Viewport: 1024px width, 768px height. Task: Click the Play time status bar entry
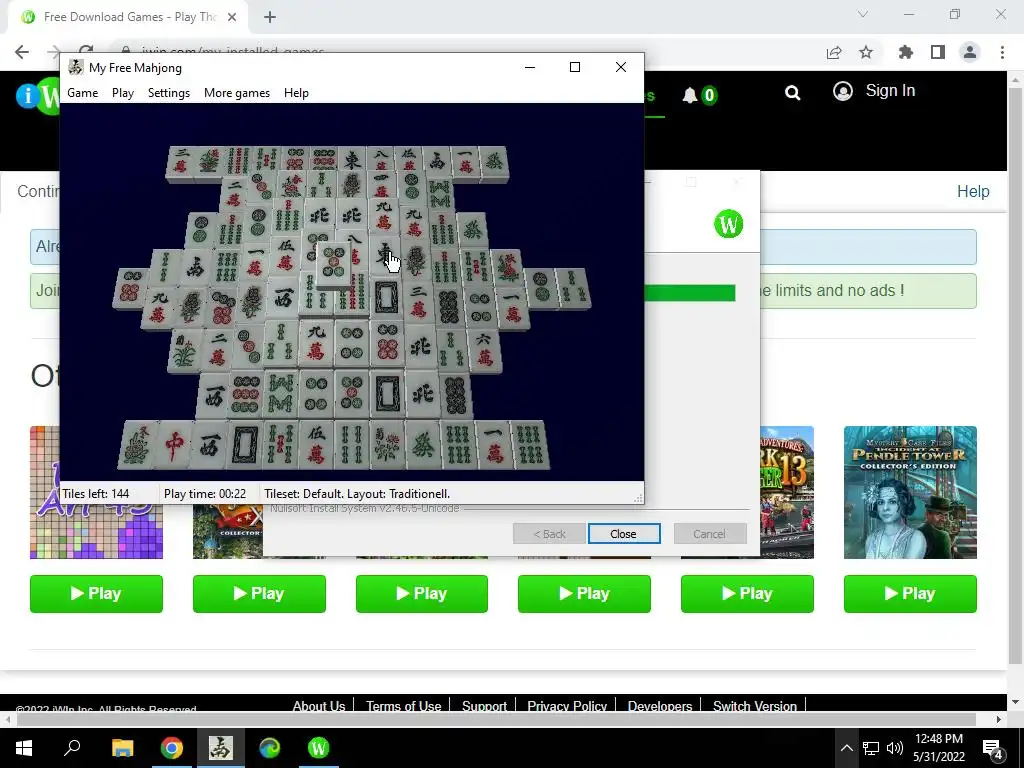(x=204, y=494)
